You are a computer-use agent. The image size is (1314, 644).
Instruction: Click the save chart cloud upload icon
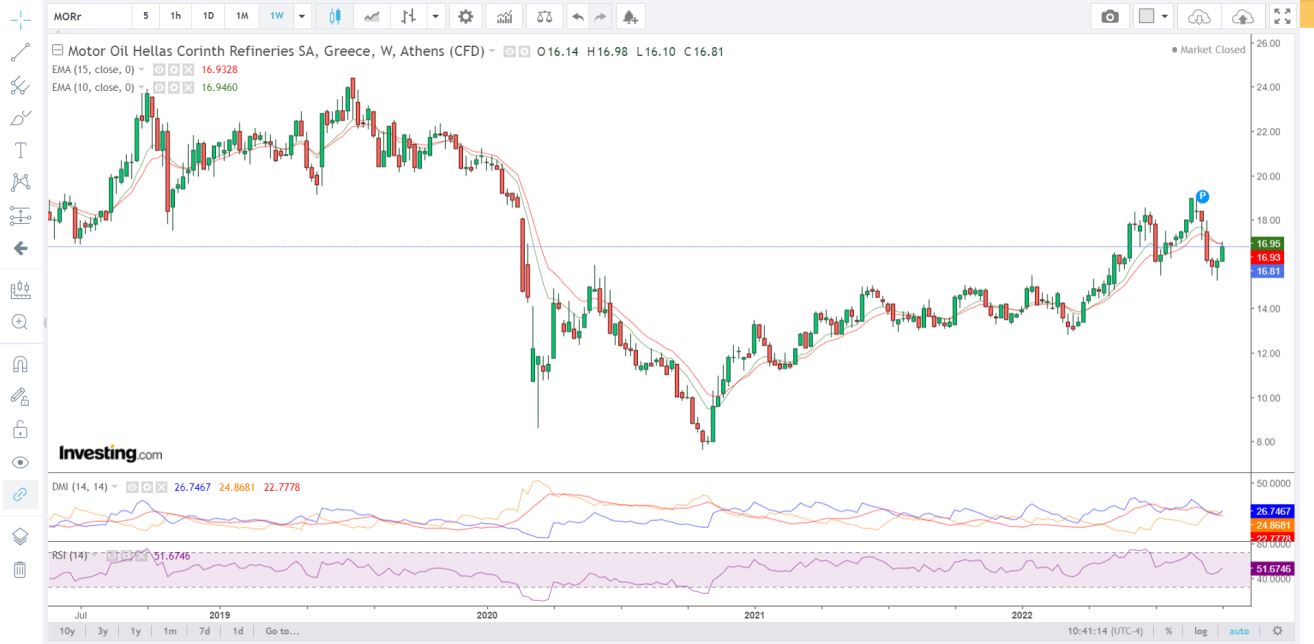[1242, 16]
